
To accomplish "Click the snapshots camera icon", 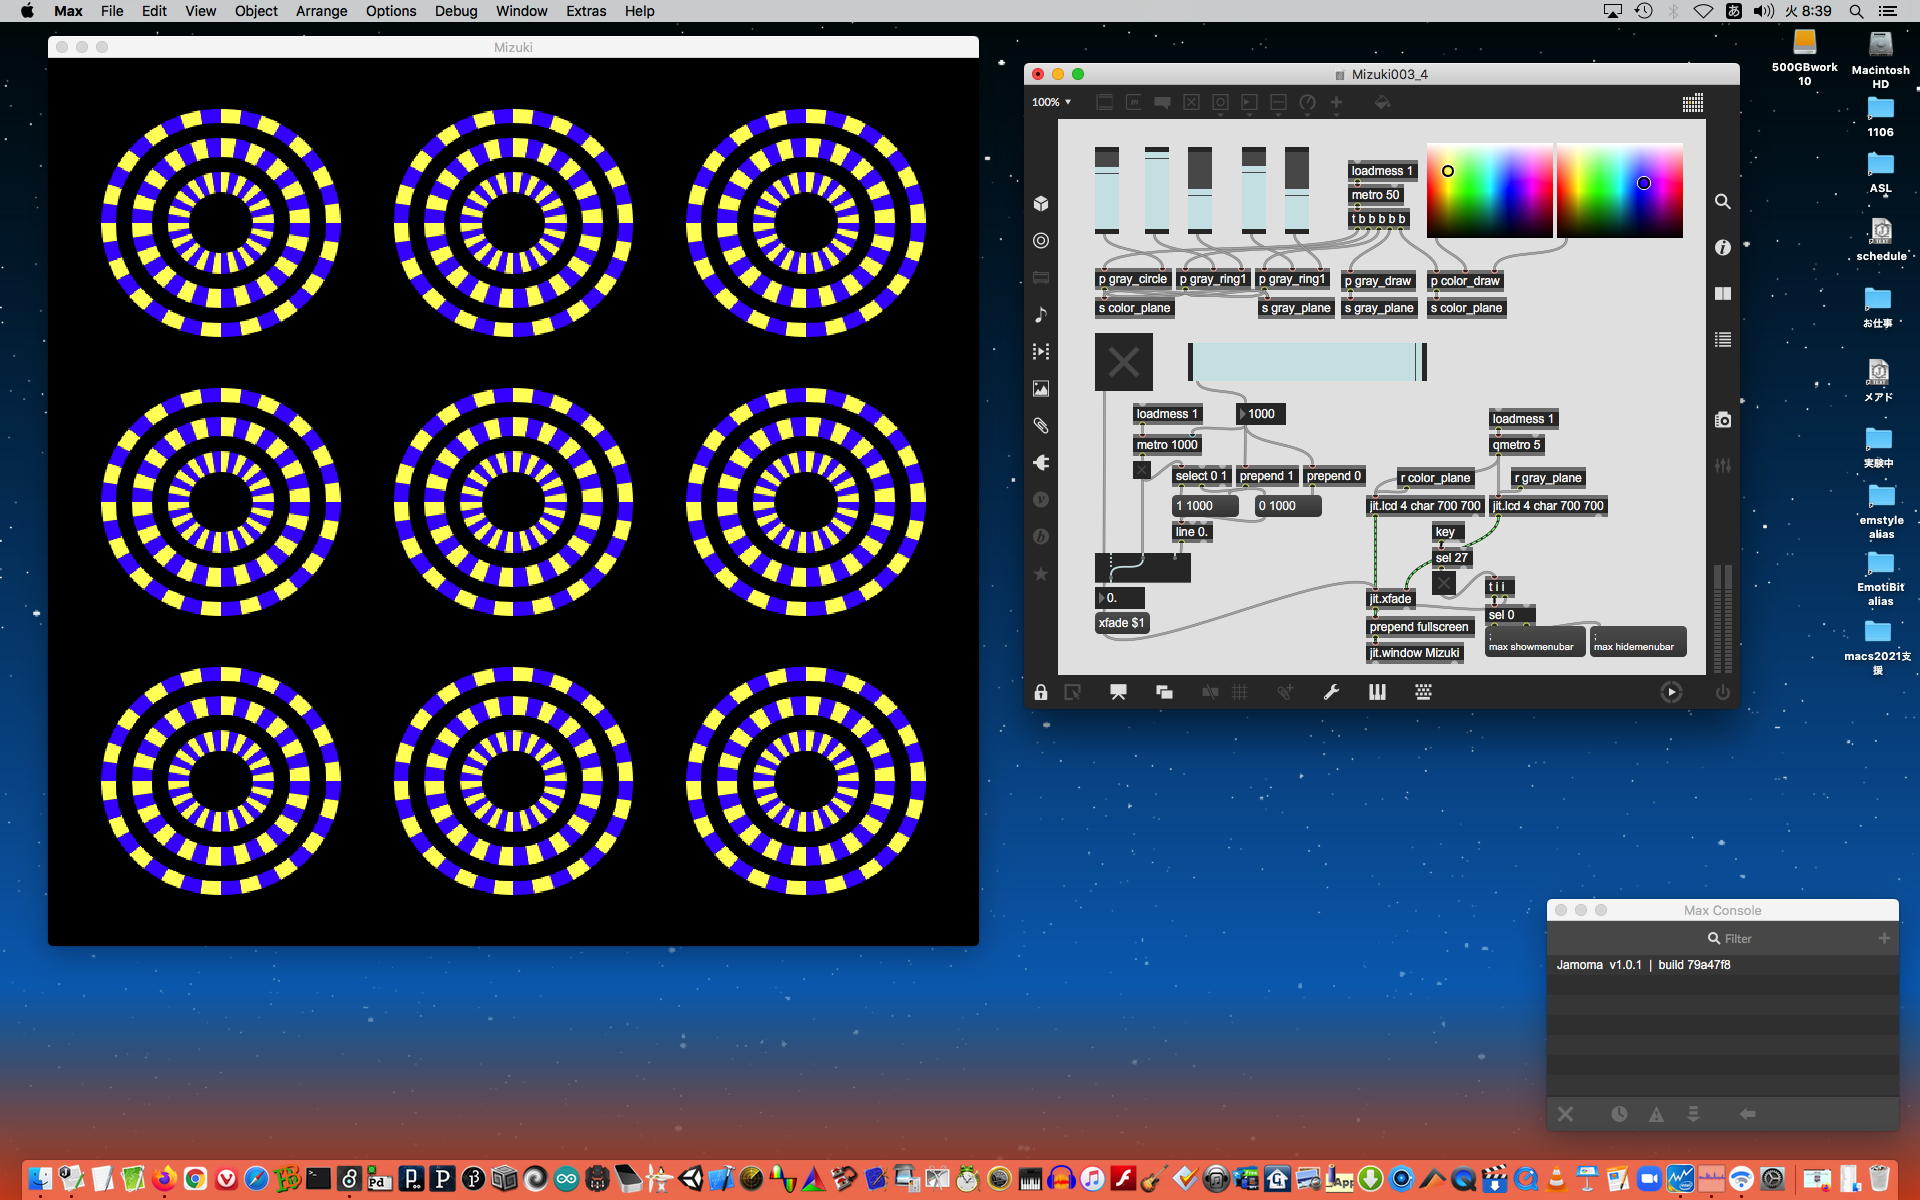I will [1722, 420].
